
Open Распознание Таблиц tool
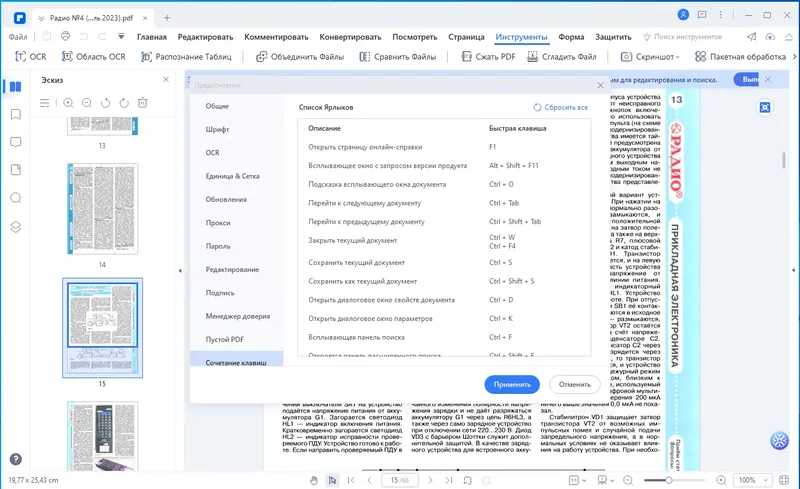186,57
